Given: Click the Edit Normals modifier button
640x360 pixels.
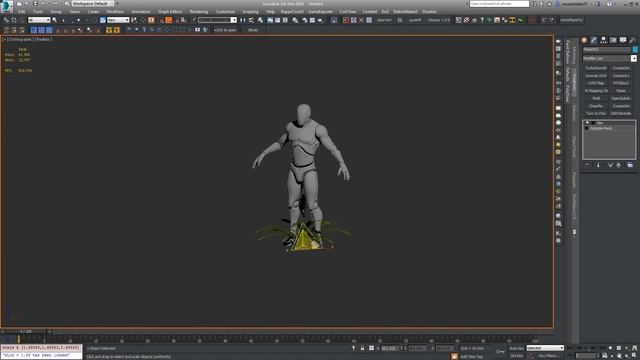Looking at the screenshot, I should [x=621, y=113].
